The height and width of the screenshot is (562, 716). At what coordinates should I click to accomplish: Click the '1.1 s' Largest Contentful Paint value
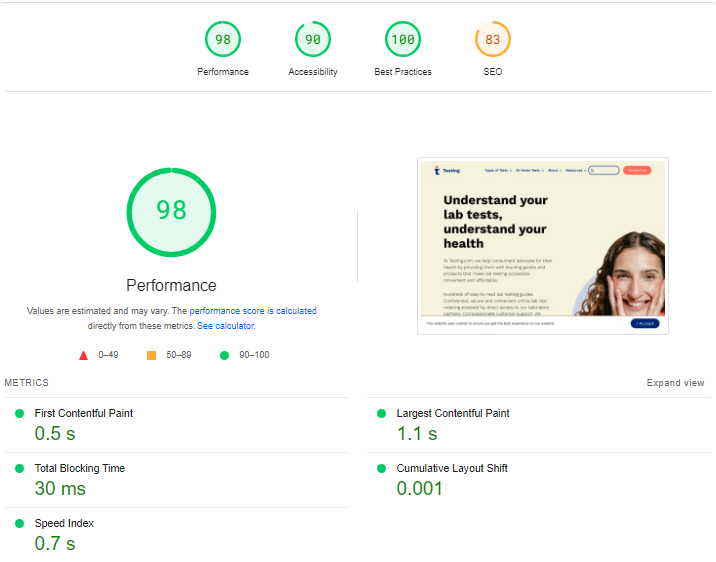(x=417, y=434)
